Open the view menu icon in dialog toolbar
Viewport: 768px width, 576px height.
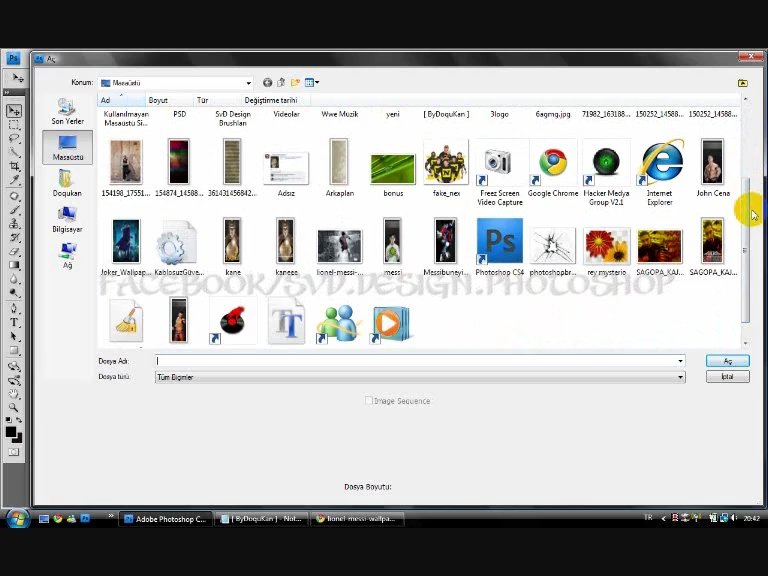(312, 83)
